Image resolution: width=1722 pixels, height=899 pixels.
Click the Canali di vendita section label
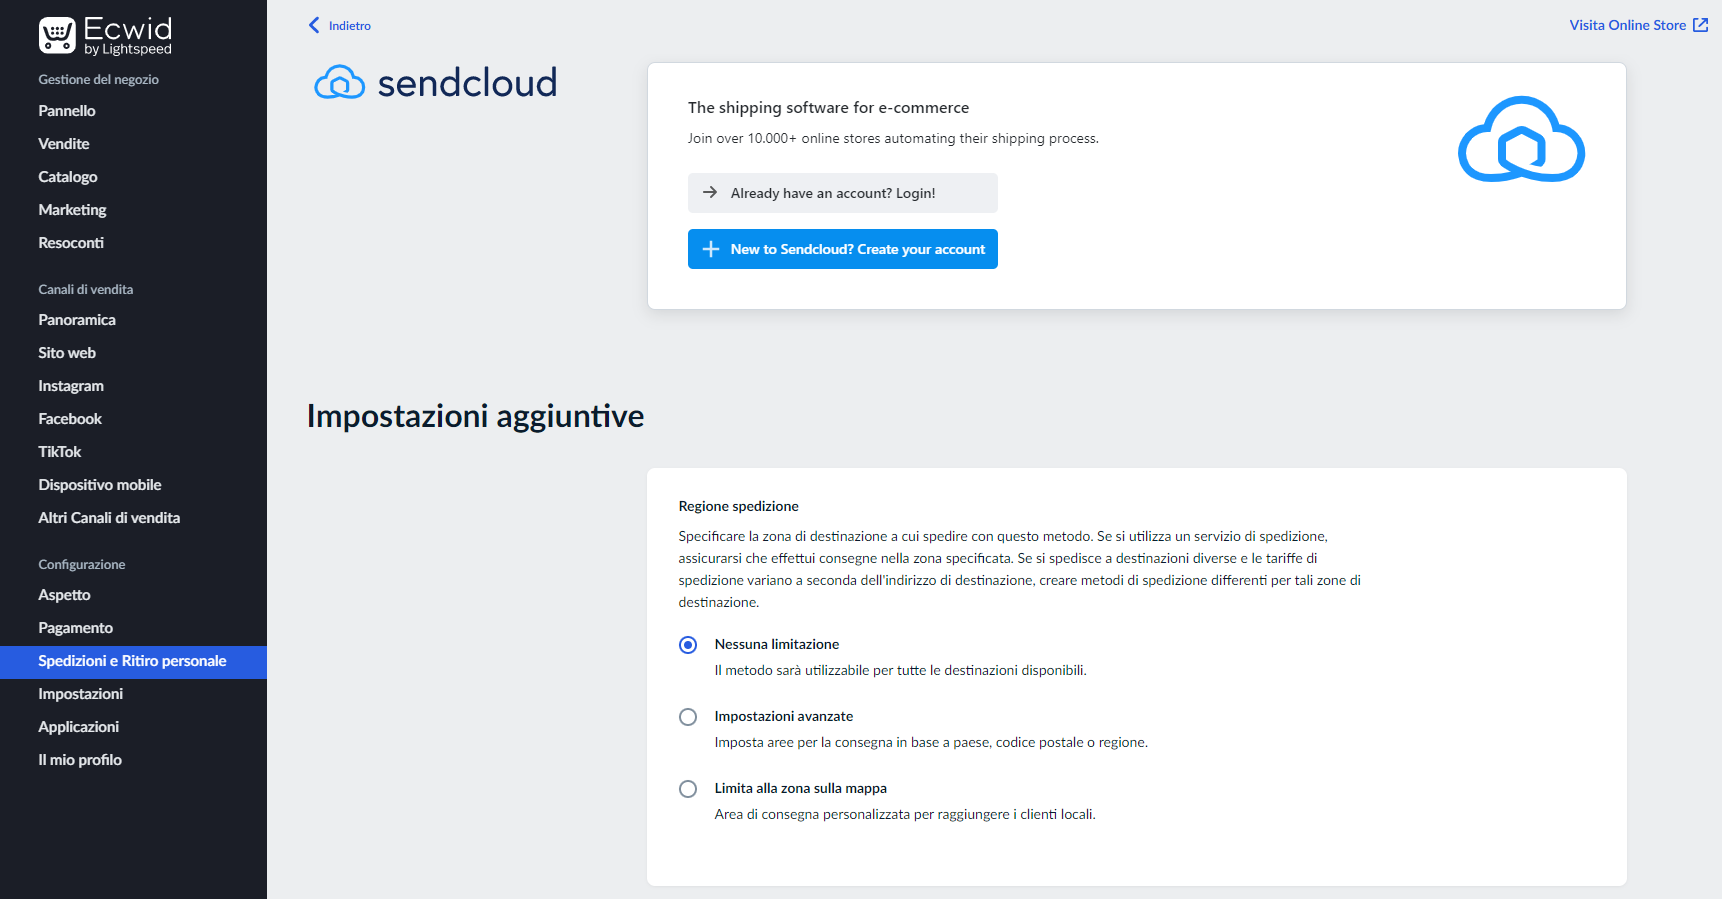[x=86, y=290]
